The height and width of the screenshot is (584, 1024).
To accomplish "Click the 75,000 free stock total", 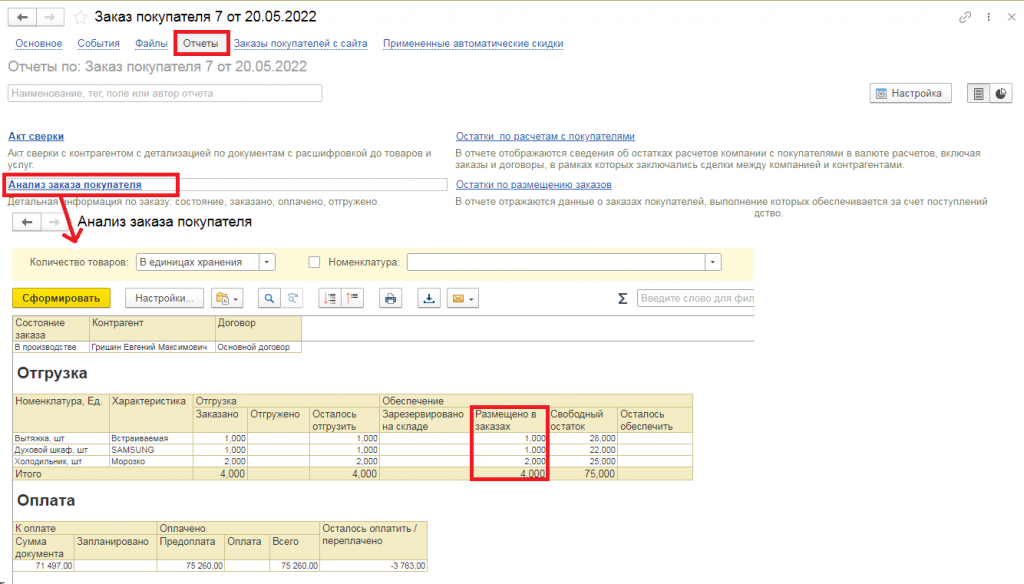I will click(583, 474).
